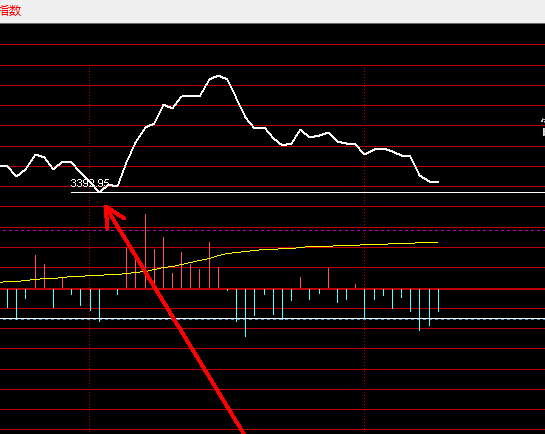Select the 3392.95 price label
The image size is (545, 434).
click(90, 183)
